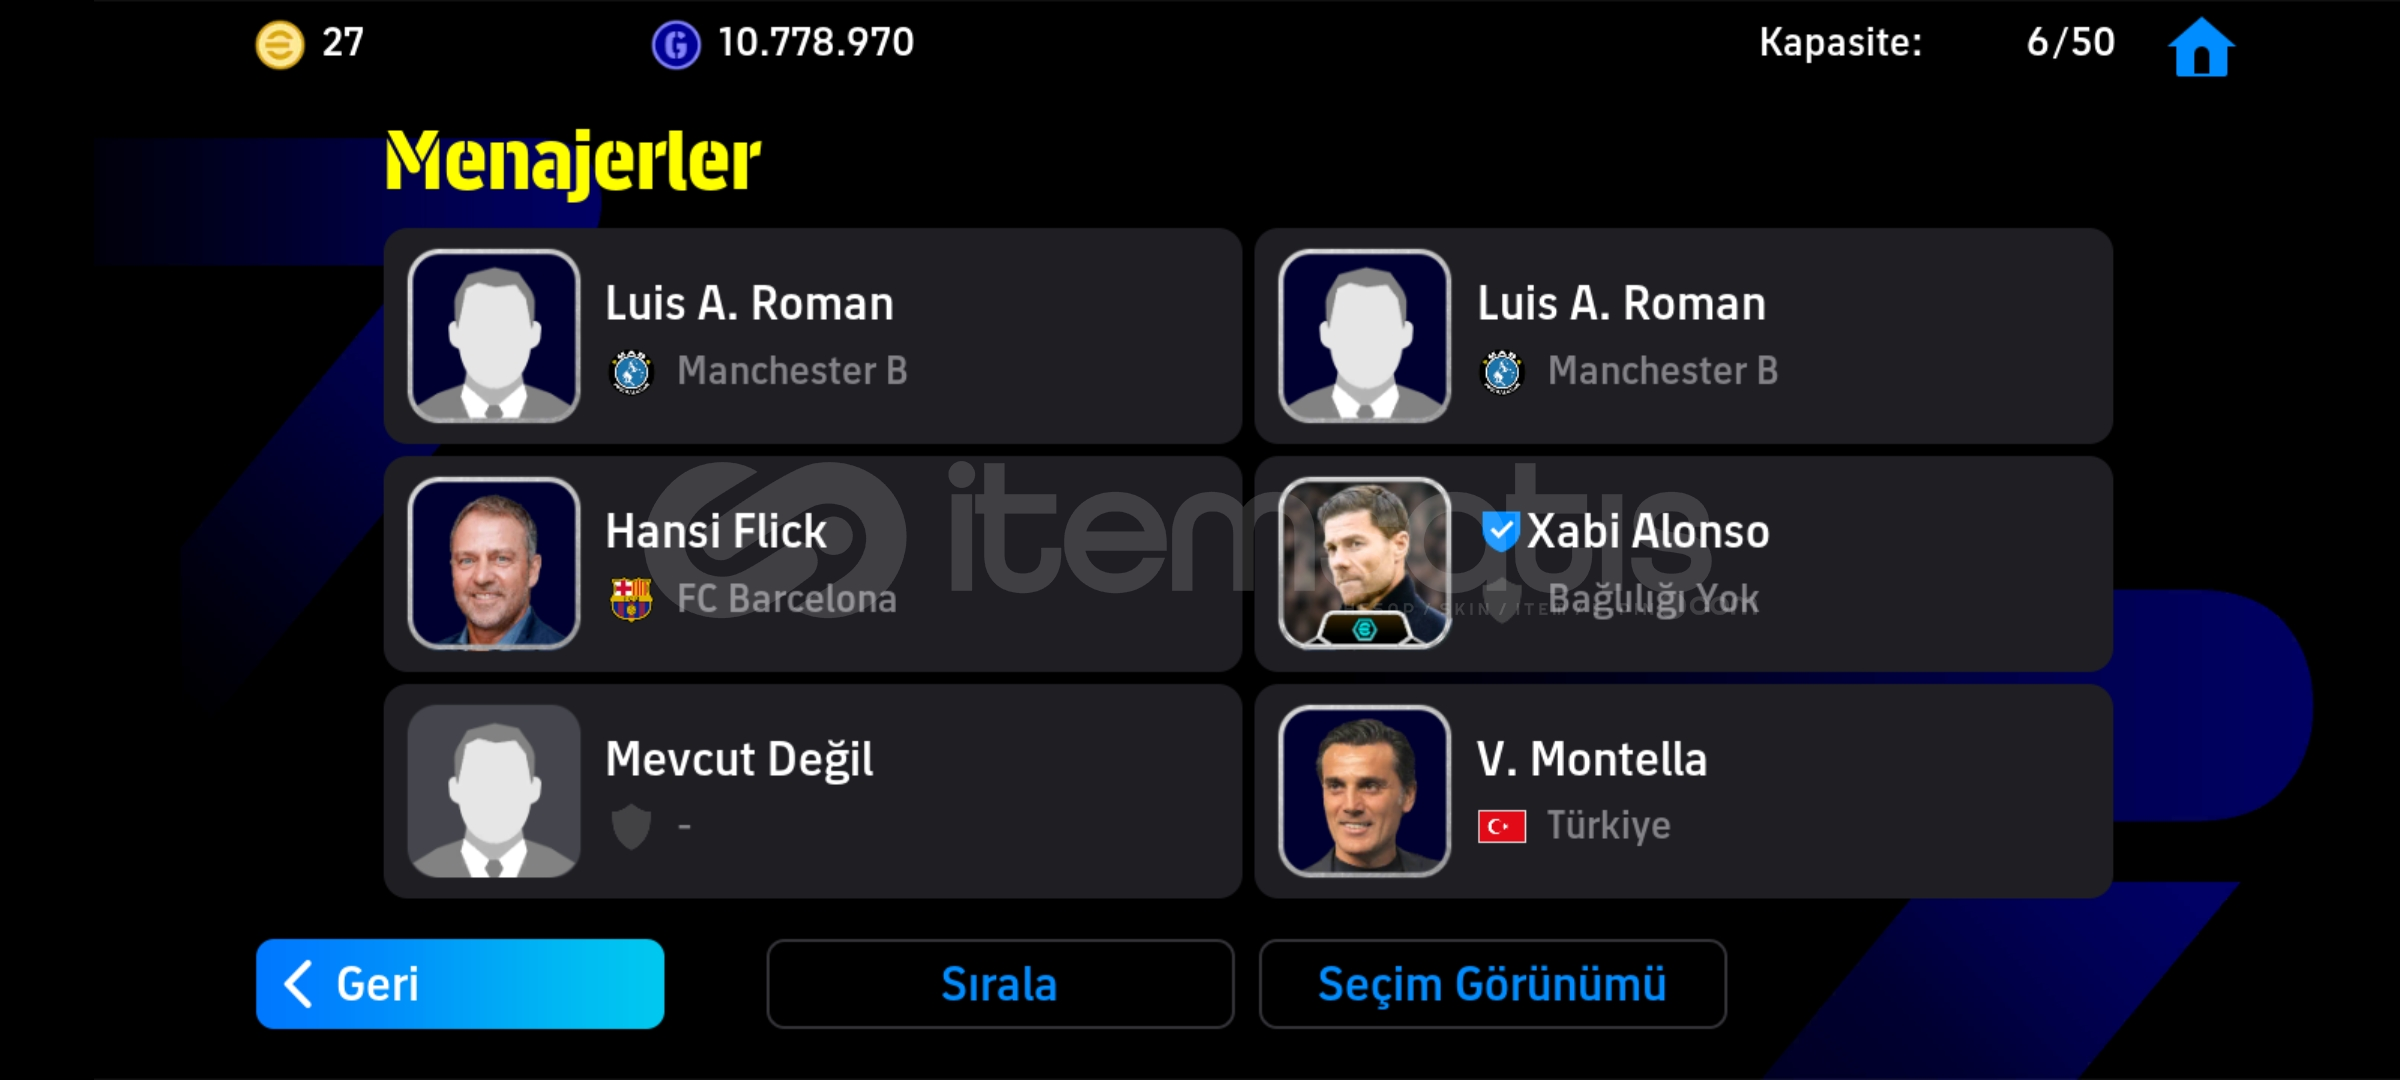2400x1080 pixels.
Task: Choose the first Luis A. Roman card
Action: pos(813,336)
